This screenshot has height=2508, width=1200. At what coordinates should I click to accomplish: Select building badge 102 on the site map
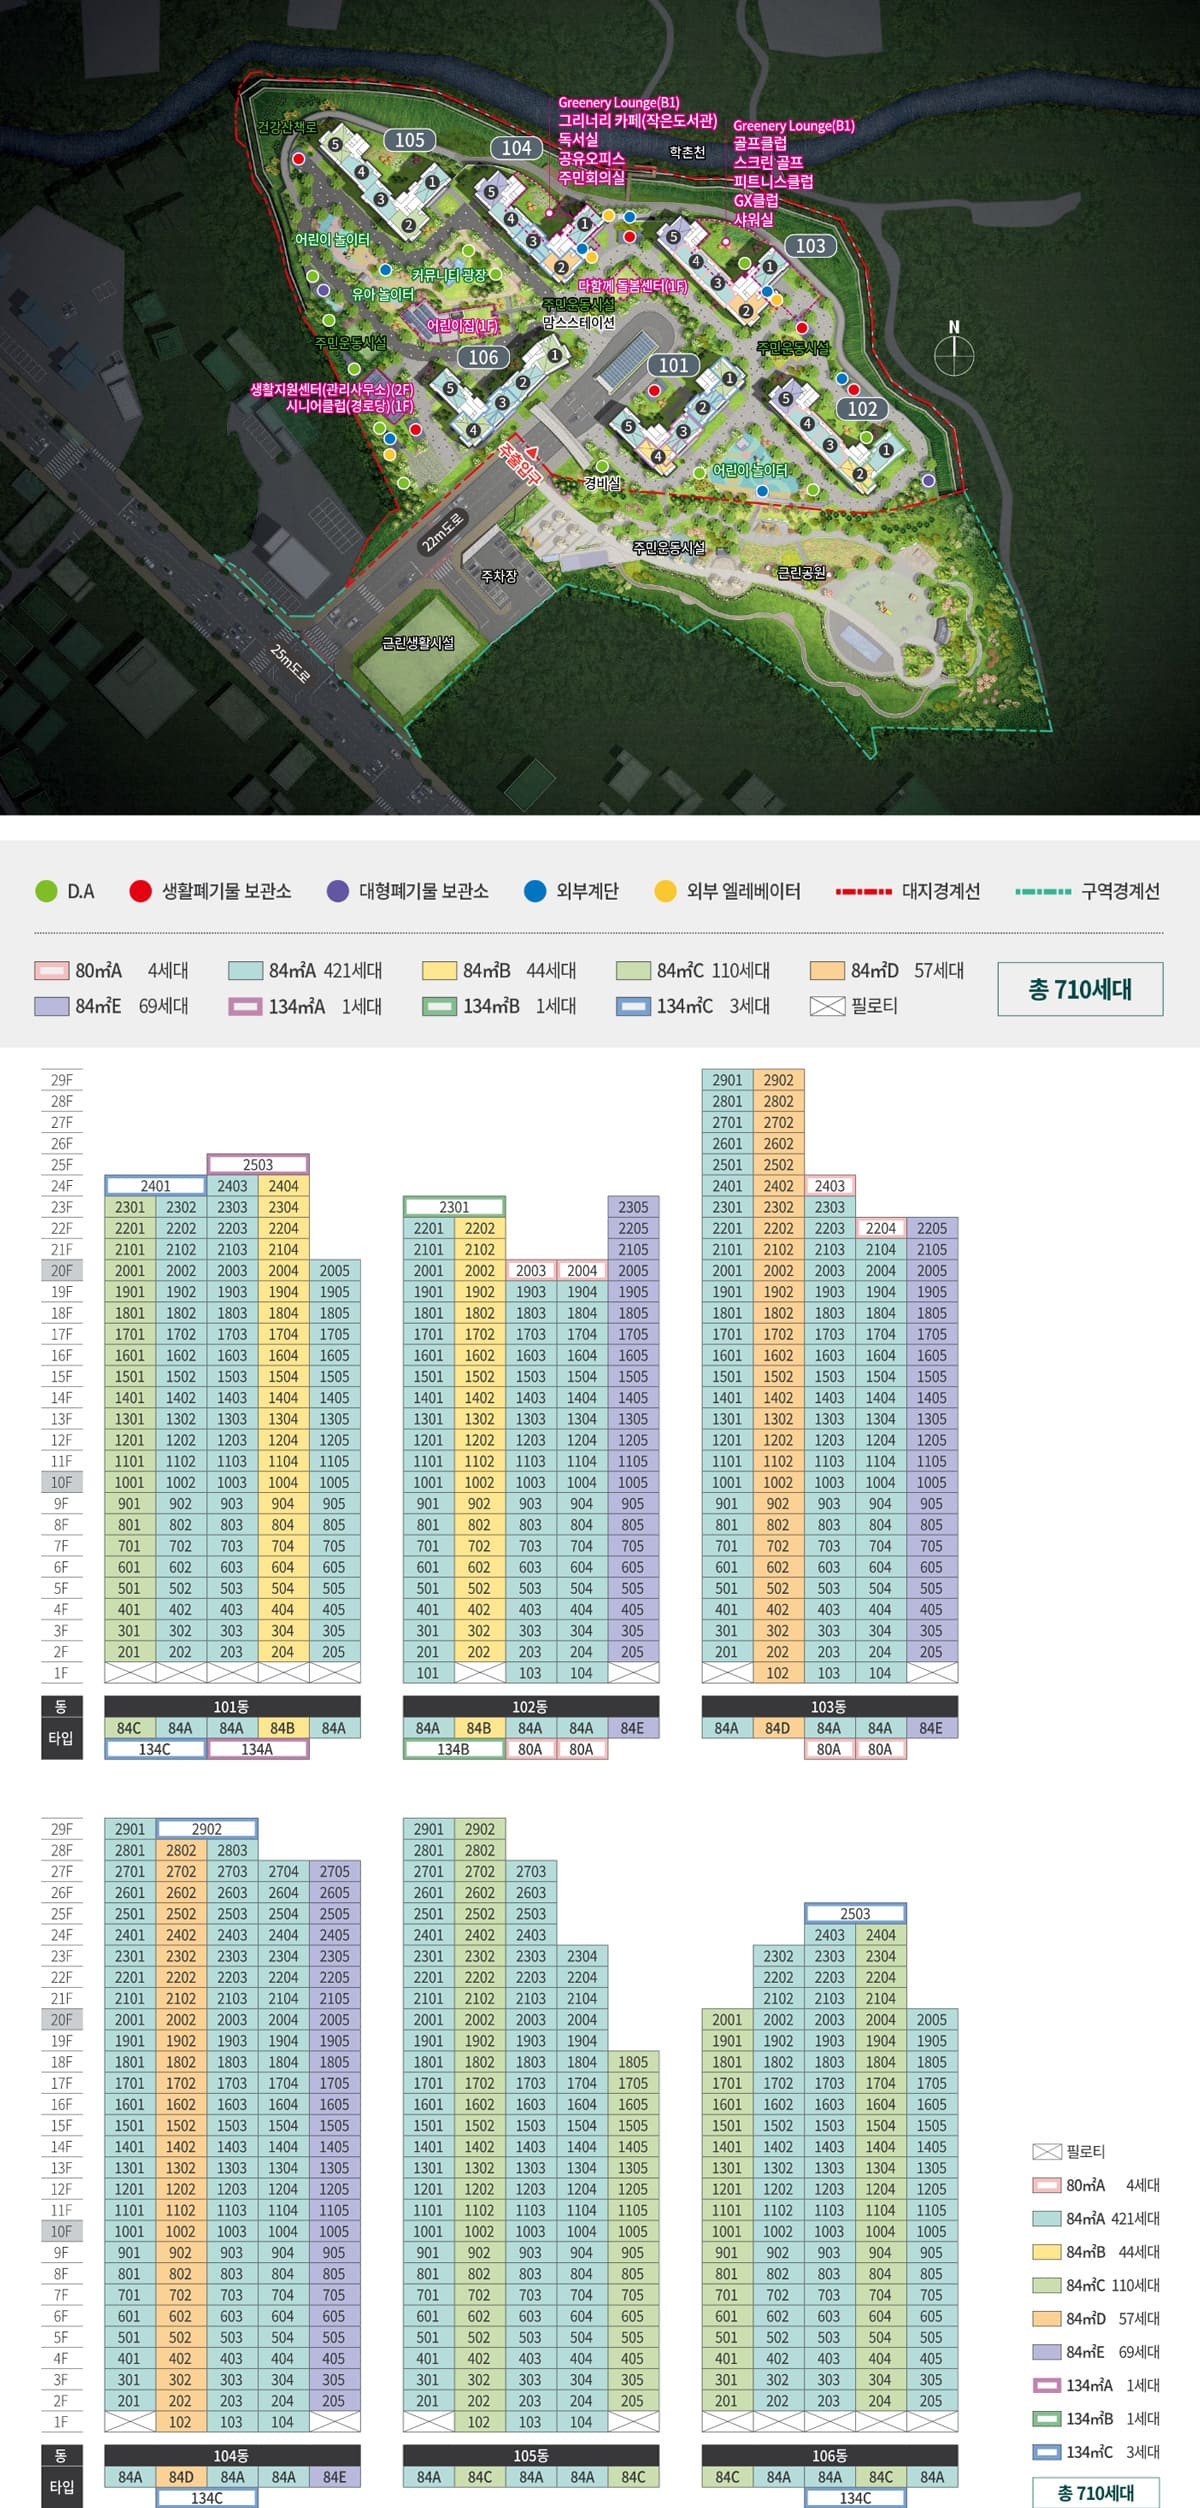[862, 408]
